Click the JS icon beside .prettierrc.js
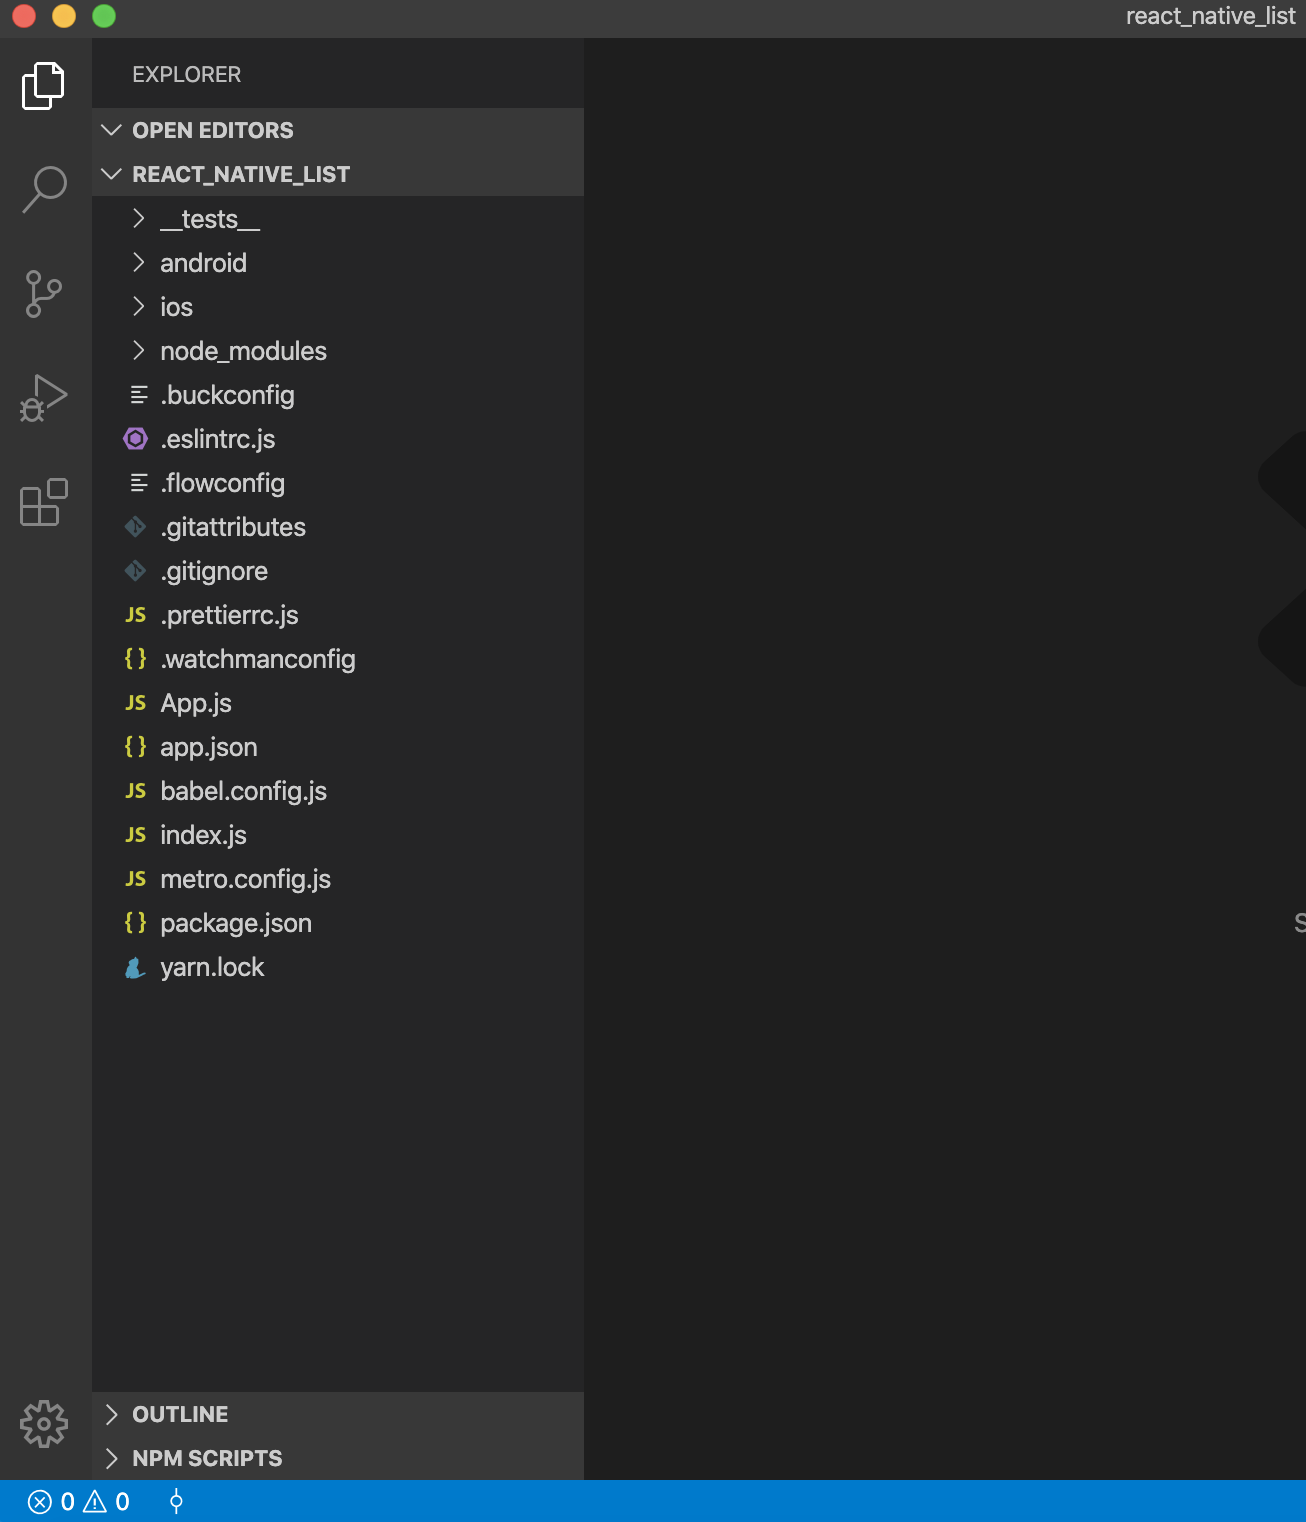This screenshot has width=1306, height=1522. pos(136,614)
